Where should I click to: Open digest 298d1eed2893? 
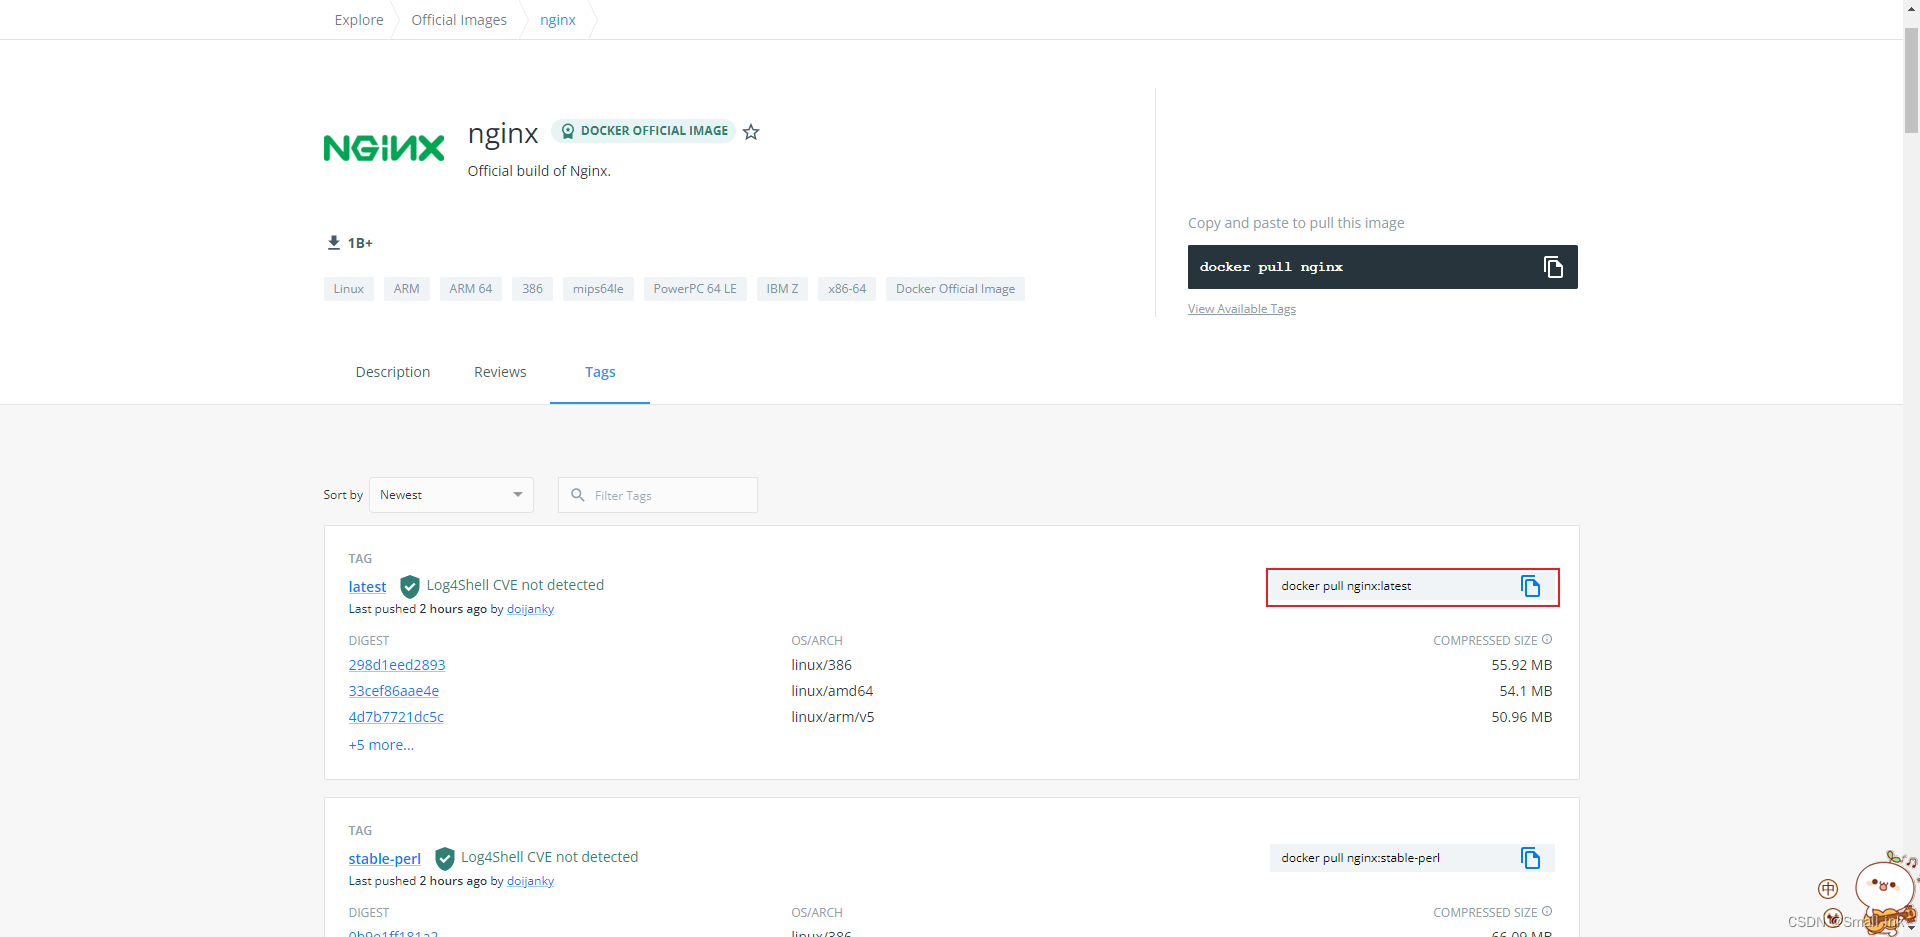397,665
